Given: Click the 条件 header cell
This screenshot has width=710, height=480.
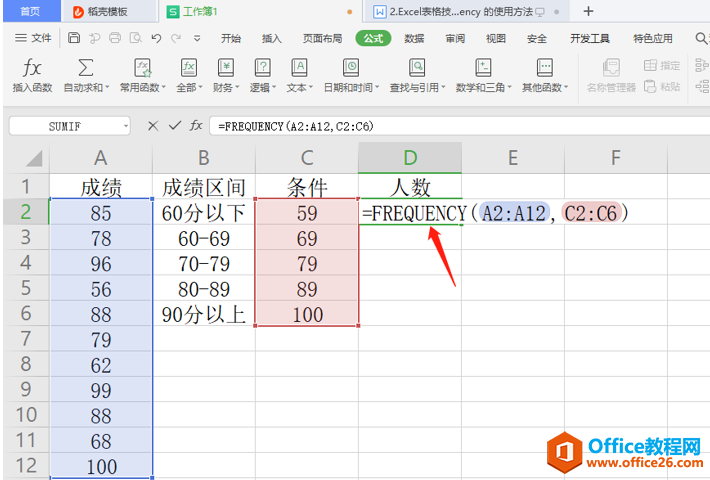Looking at the screenshot, I should [x=307, y=187].
